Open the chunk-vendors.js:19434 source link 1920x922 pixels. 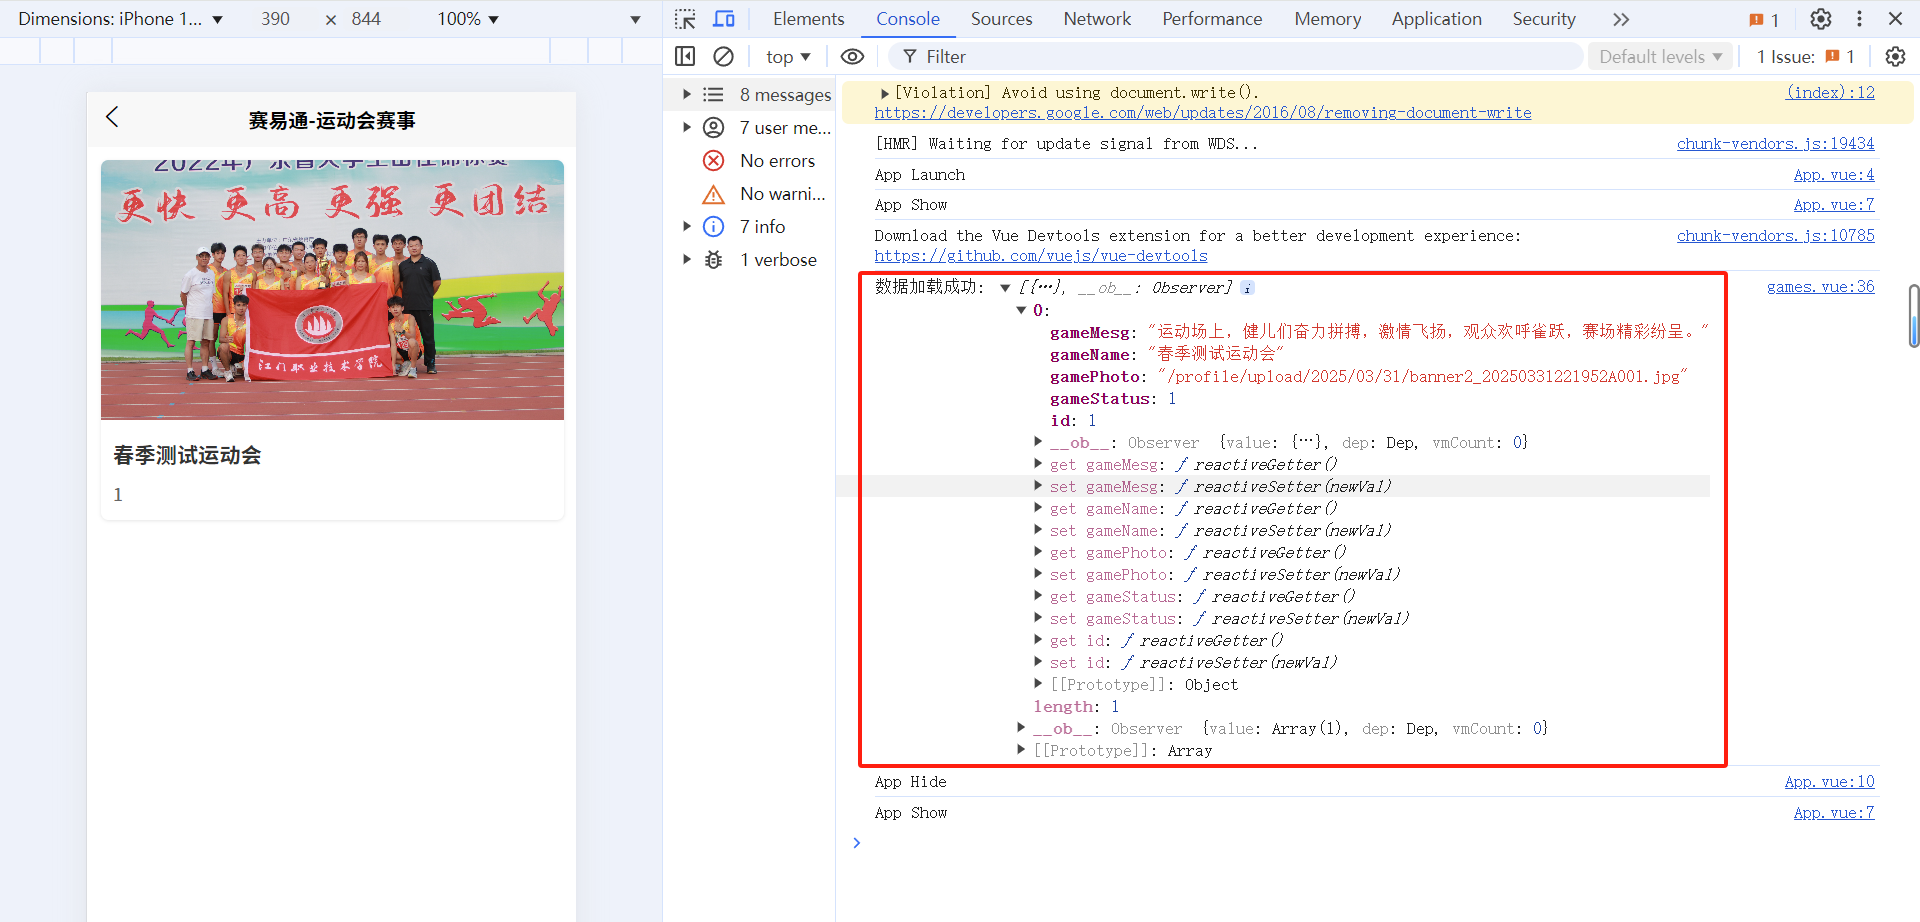(1775, 143)
